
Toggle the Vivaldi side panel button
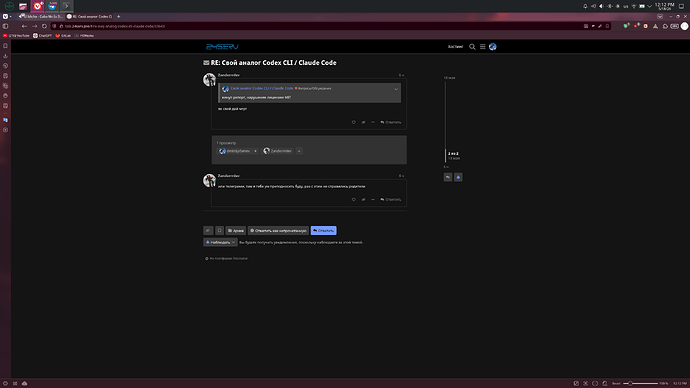click(5, 26)
